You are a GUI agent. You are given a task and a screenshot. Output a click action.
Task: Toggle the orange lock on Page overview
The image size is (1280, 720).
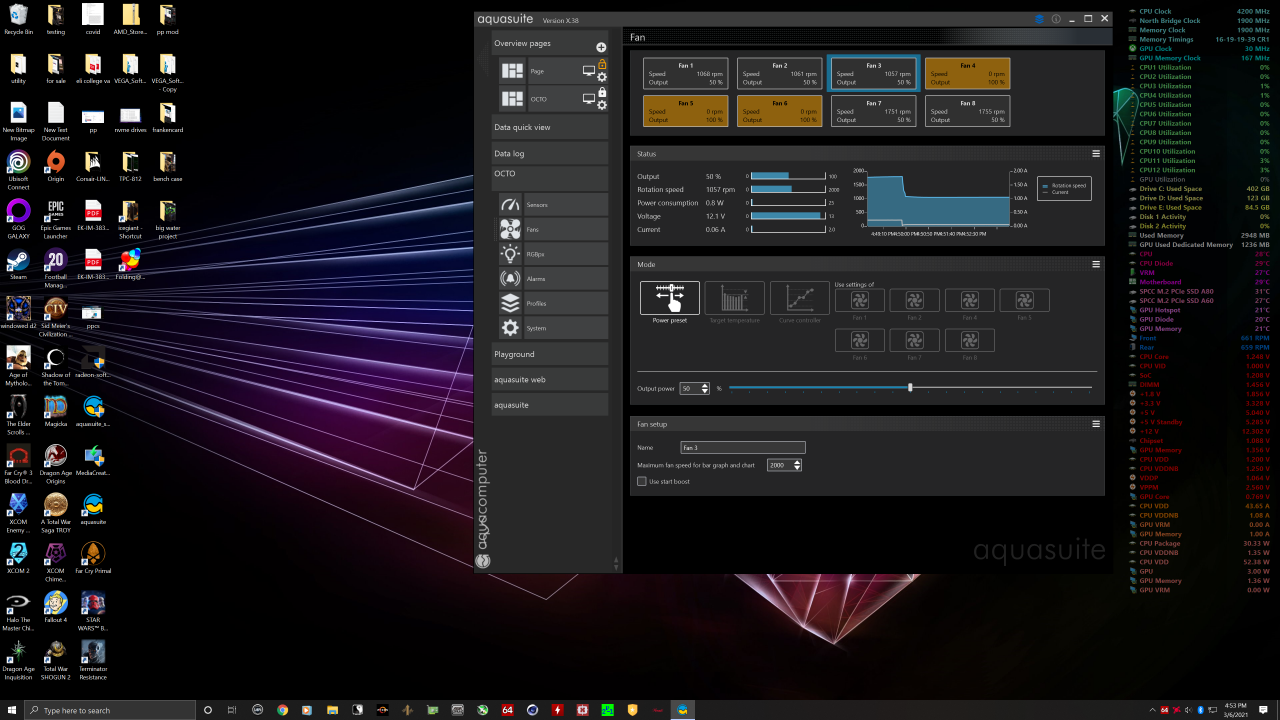click(x=602, y=64)
